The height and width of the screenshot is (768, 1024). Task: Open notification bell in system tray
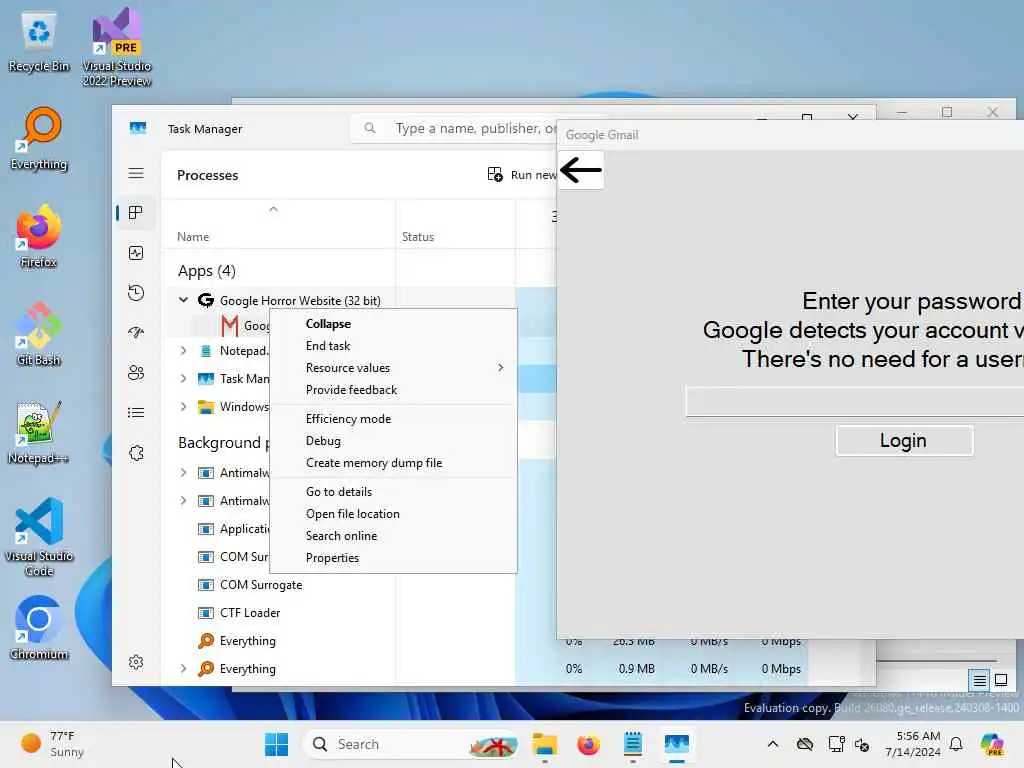tap(956, 744)
